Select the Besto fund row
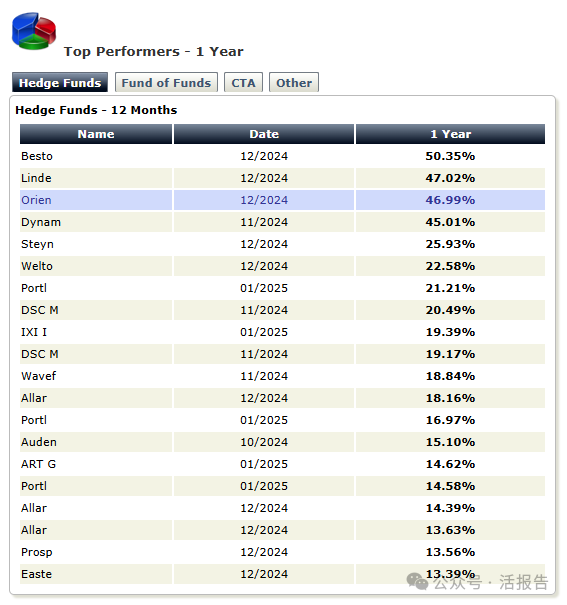This screenshot has height=605, width=567. point(282,156)
